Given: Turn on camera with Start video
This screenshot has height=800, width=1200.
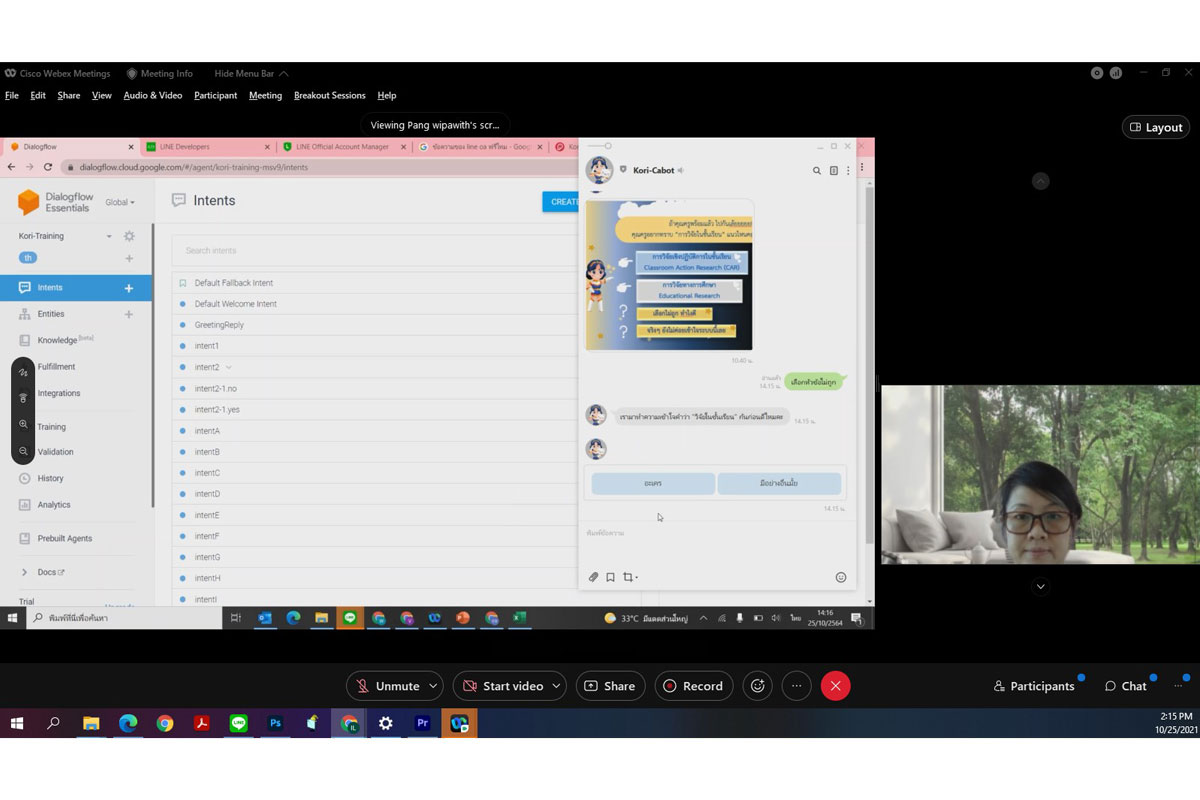Looking at the screenshot, I should (x=501, y=686).
